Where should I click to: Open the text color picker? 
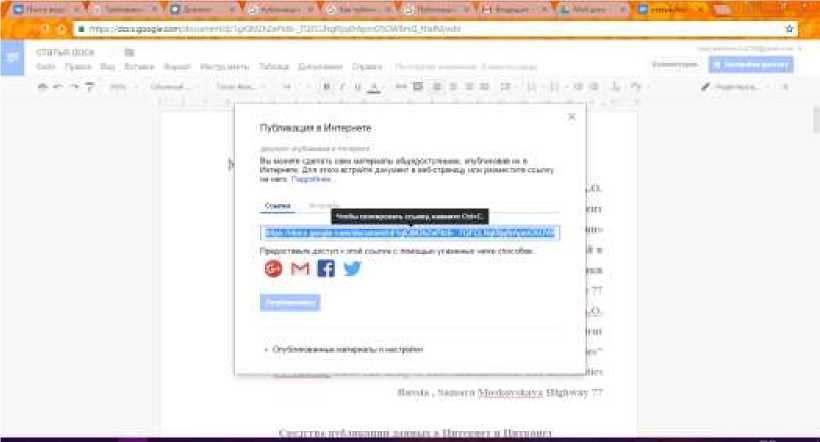click(373, 87)
